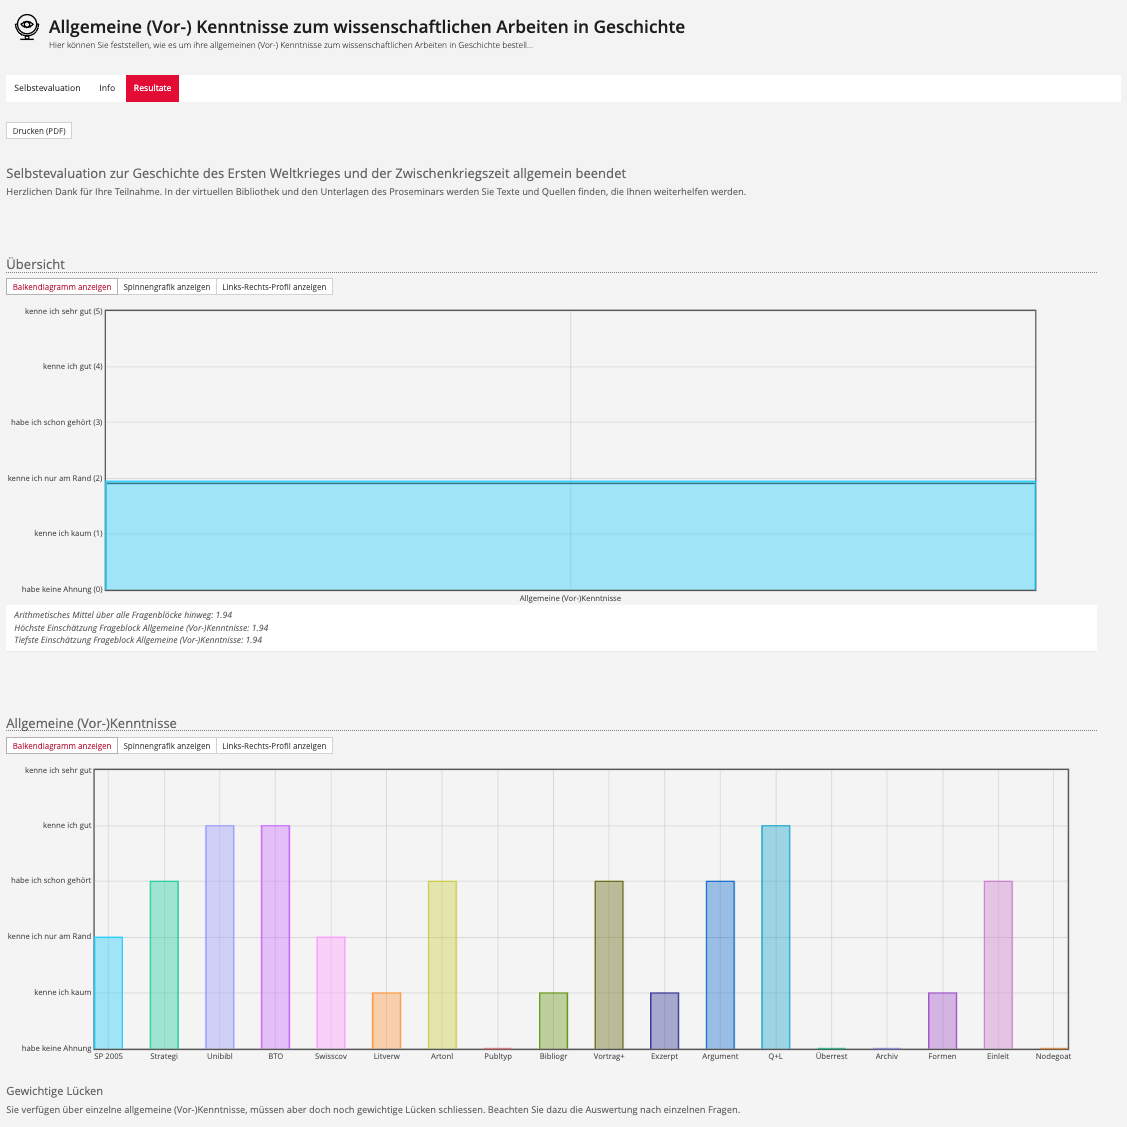
Task: Switch to the Info tab
Action: 107,88
